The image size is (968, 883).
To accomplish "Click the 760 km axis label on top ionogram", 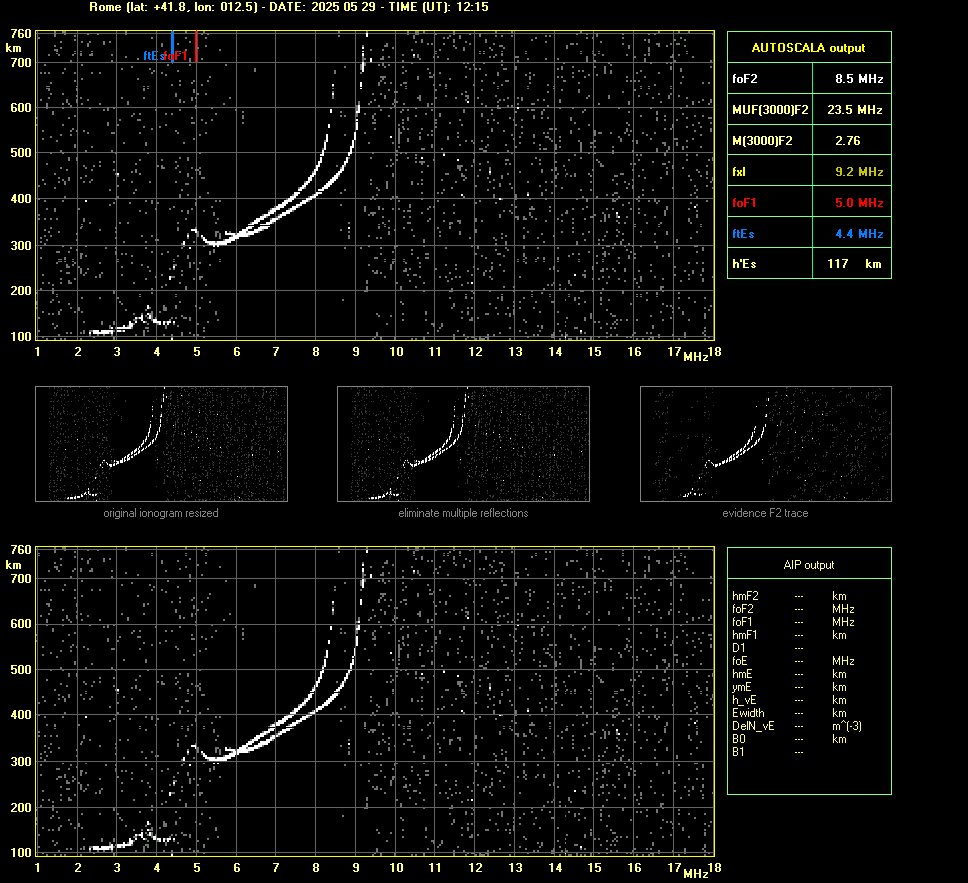I will pos(21,34).
